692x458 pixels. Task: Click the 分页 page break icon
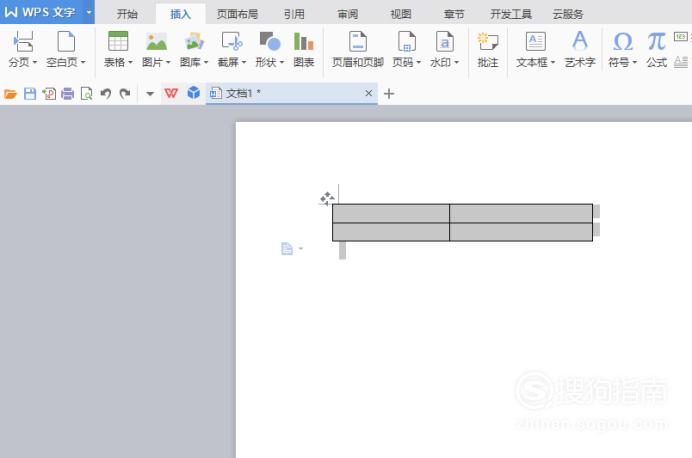click(x=23, y=41)
